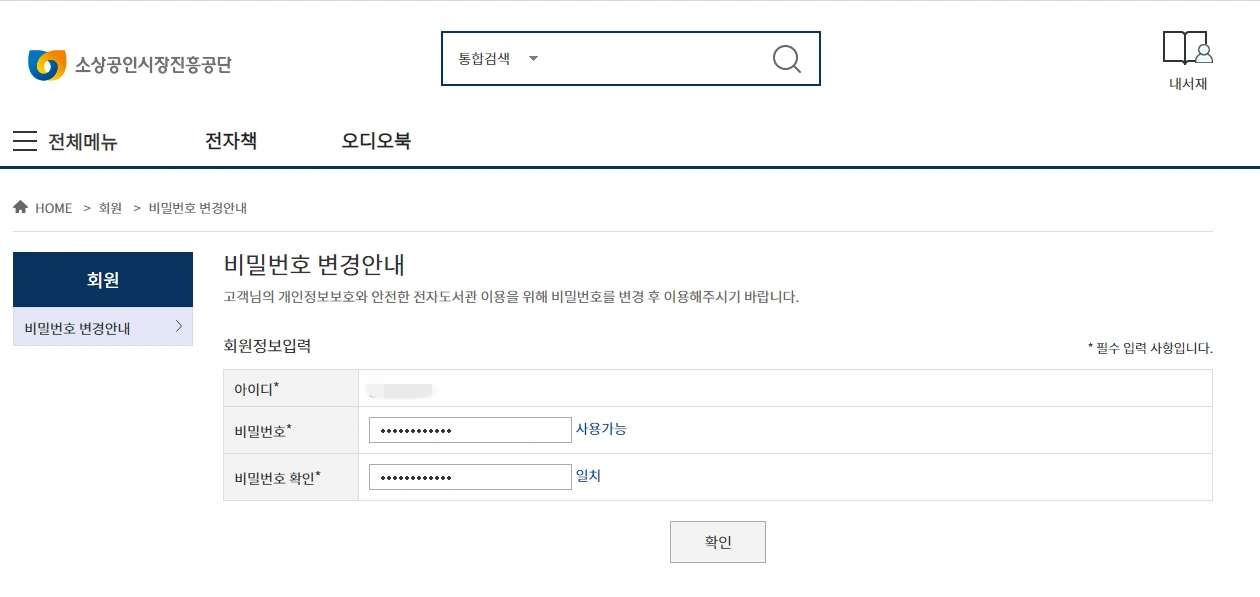Select the 비밀번호 확인 input field

pyautogui.click(x=470, y=476)
